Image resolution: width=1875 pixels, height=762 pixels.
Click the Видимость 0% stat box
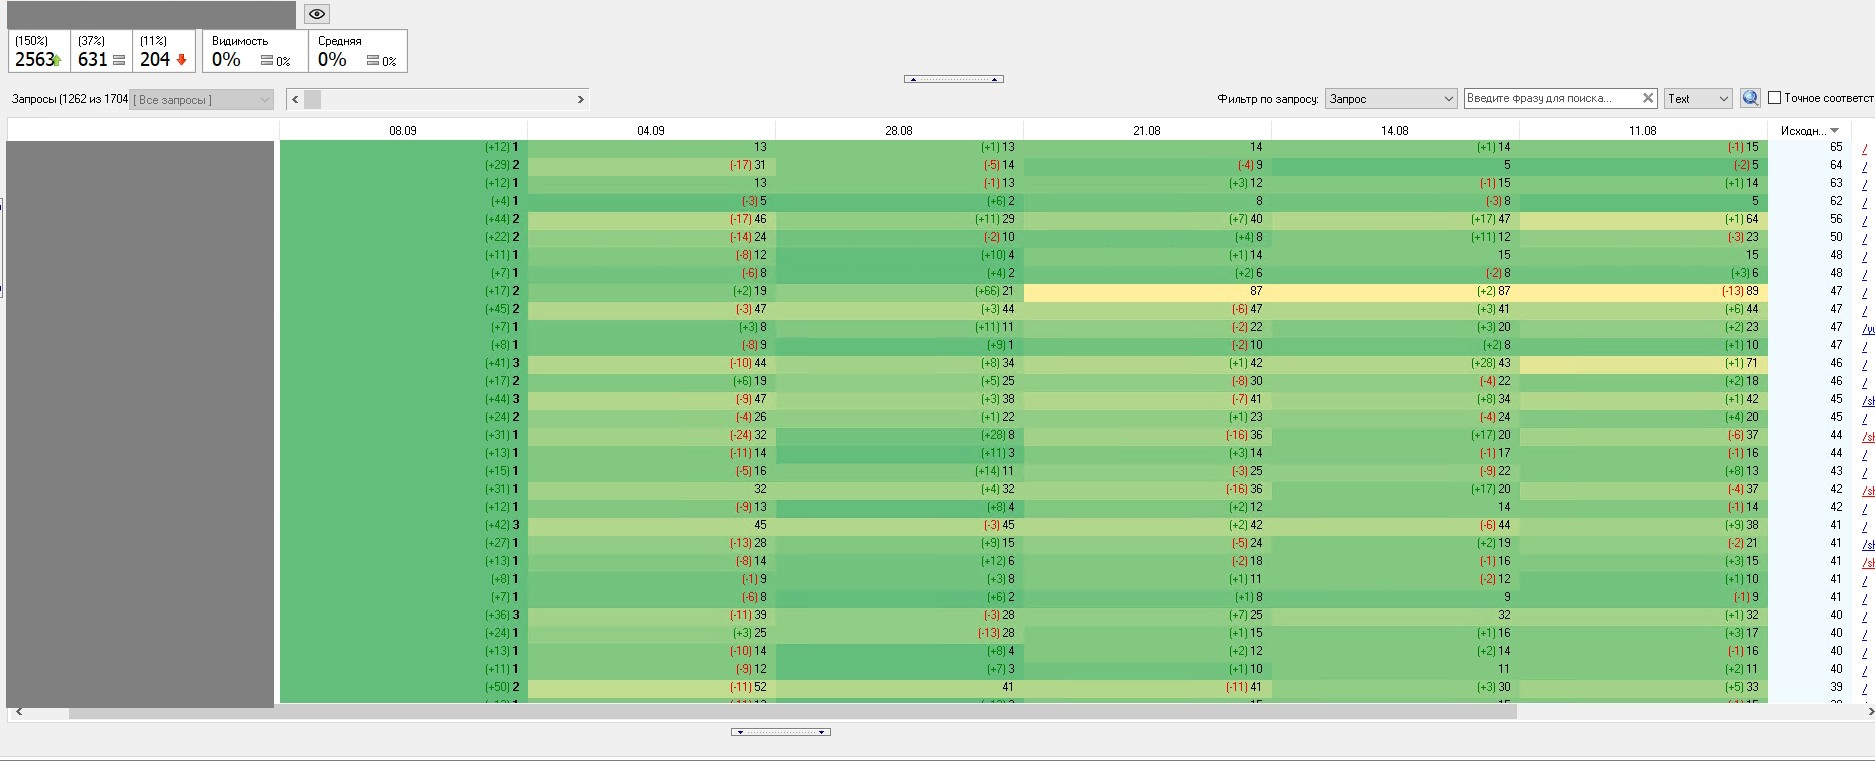254,52
